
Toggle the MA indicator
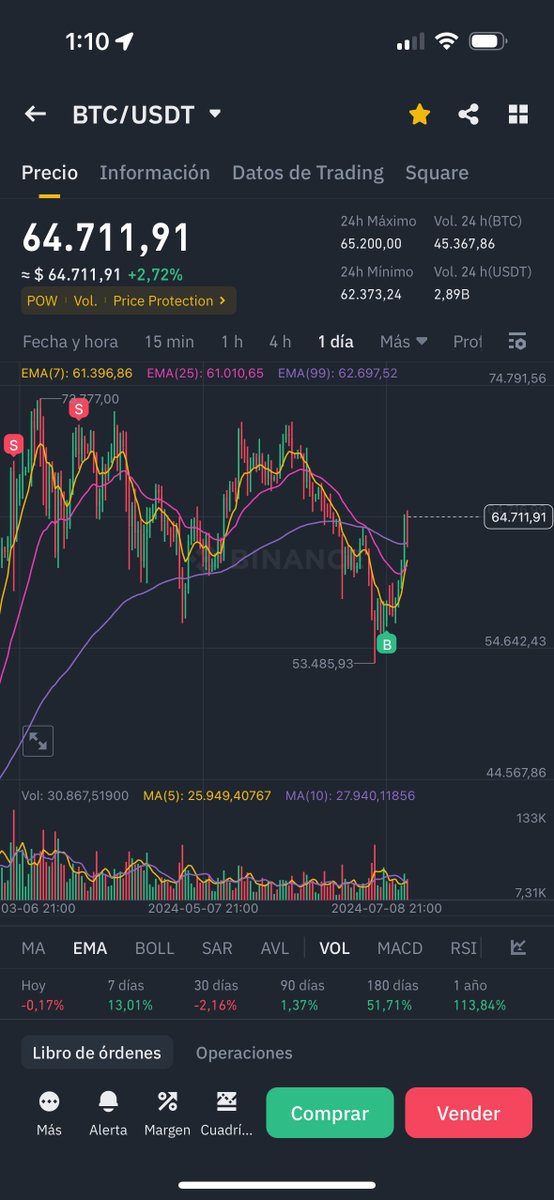tap(33, 948)
